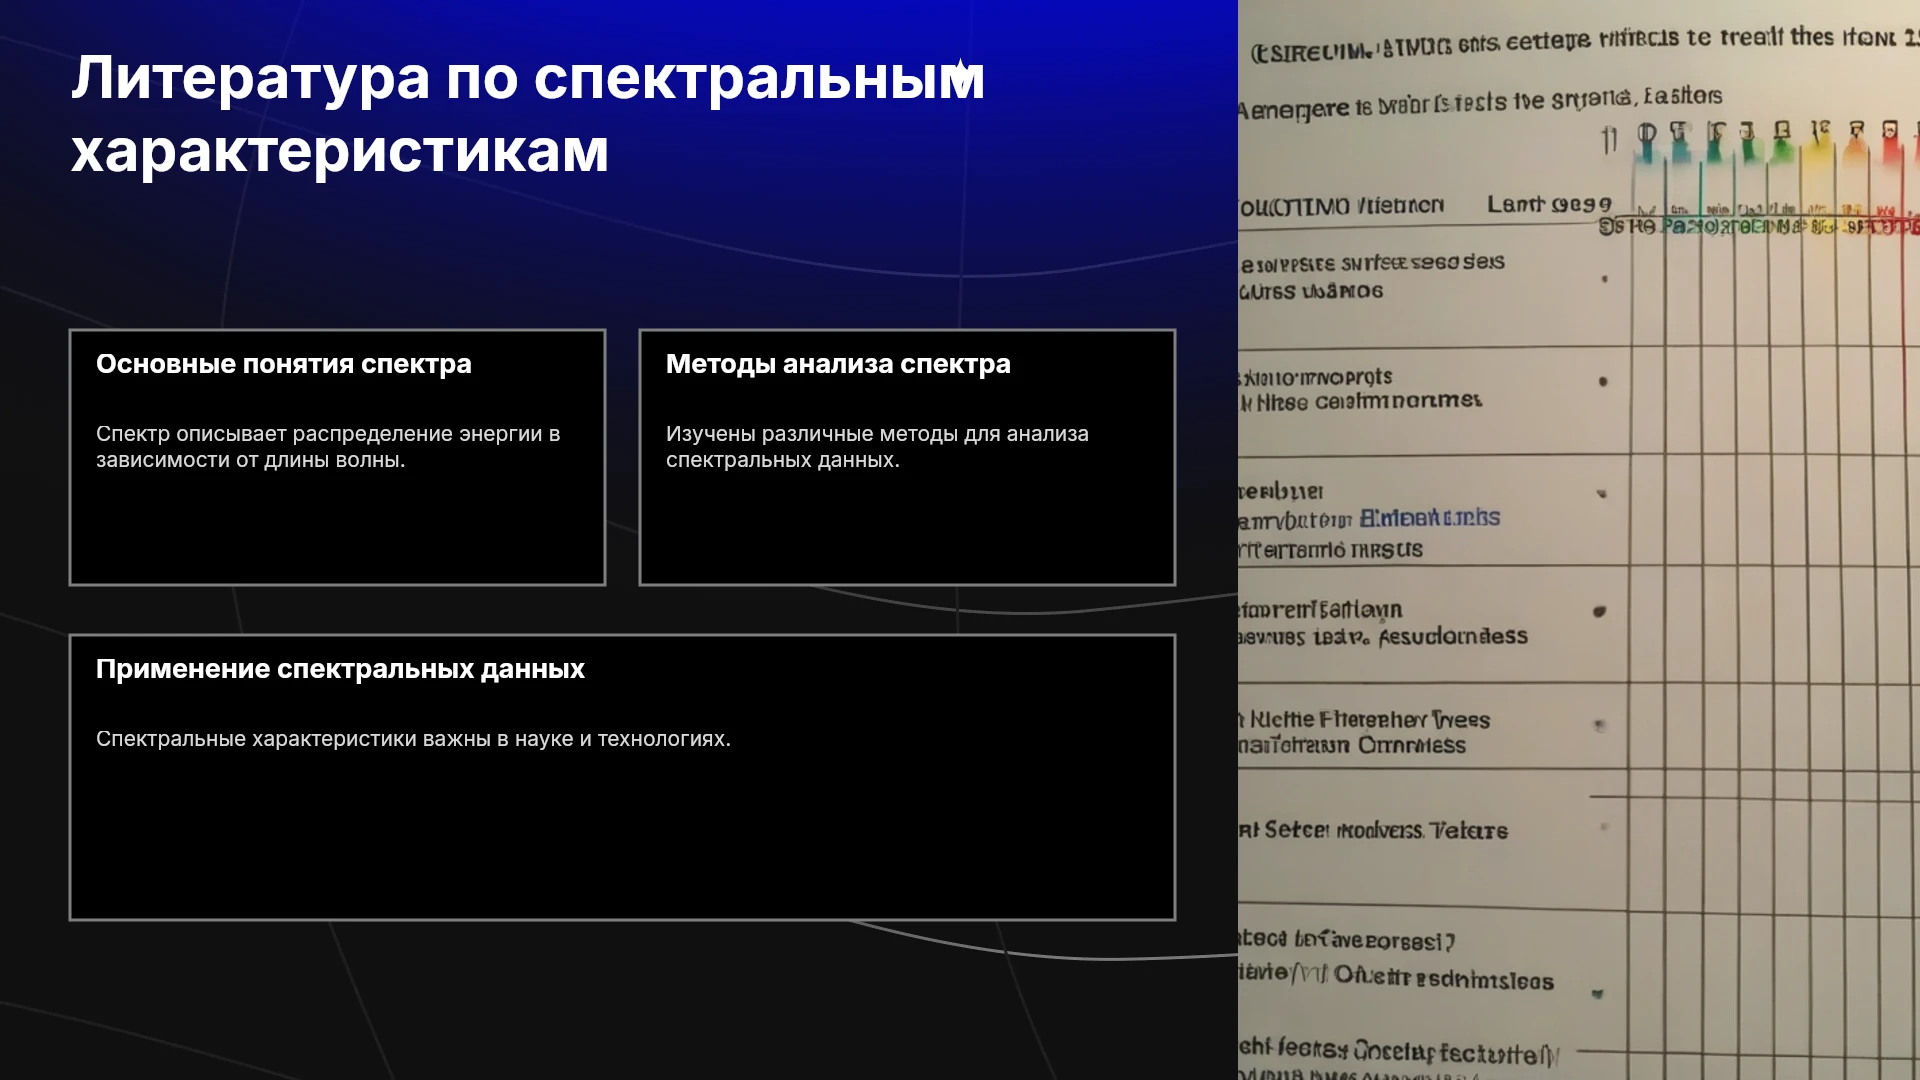Viewport: 1920px width, 1080px height.
Task: Click text about распределение энергии and длины волны
Action: click(x=328, y=447)
